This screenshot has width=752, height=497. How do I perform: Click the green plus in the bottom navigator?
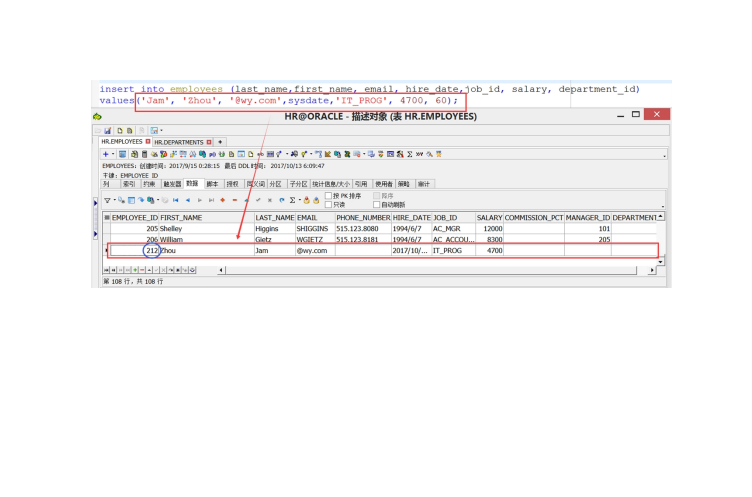(x=135, y=270)
